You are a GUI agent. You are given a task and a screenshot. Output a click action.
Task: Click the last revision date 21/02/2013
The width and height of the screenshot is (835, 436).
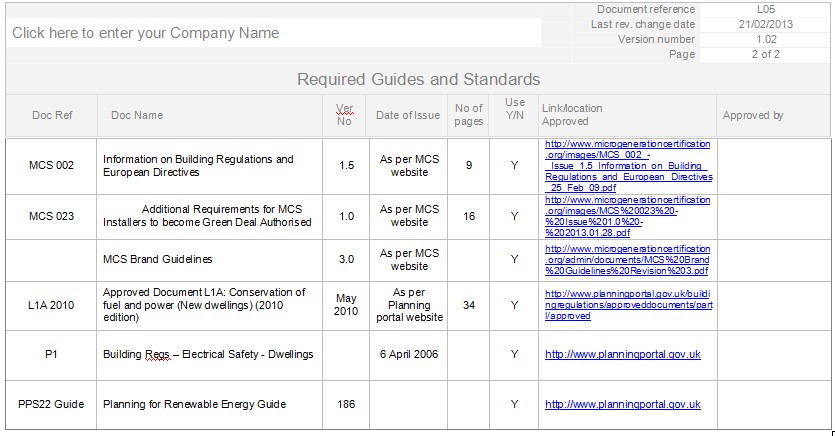point(765,24)
